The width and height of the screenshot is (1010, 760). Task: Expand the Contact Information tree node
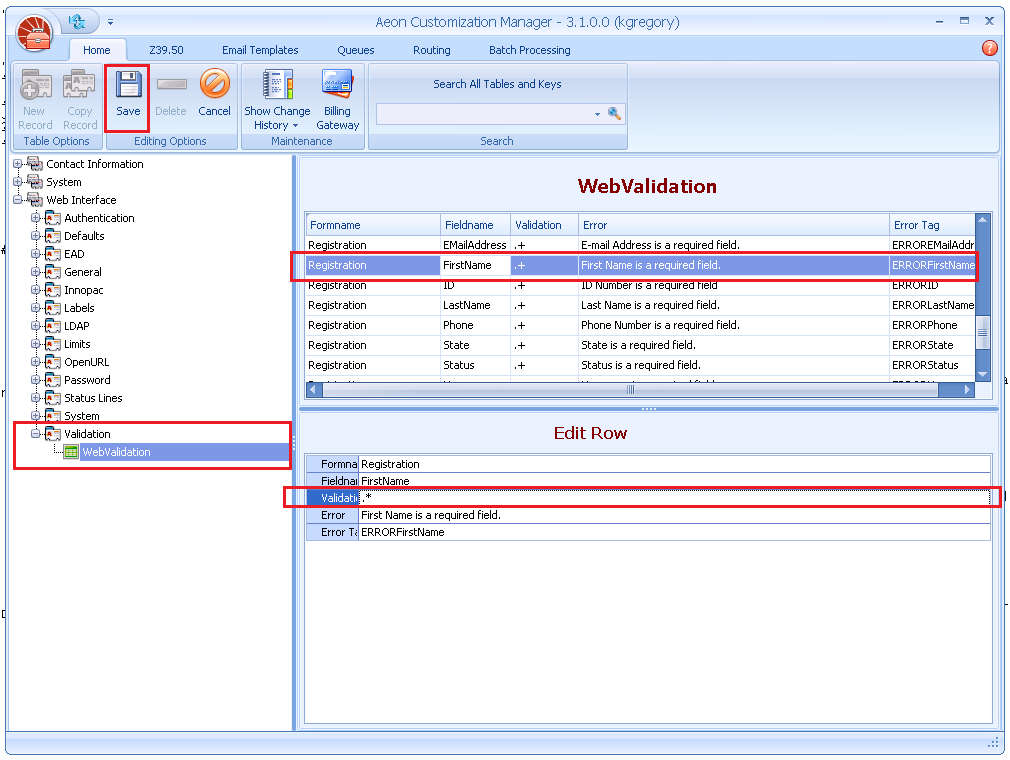click(18, 164)
